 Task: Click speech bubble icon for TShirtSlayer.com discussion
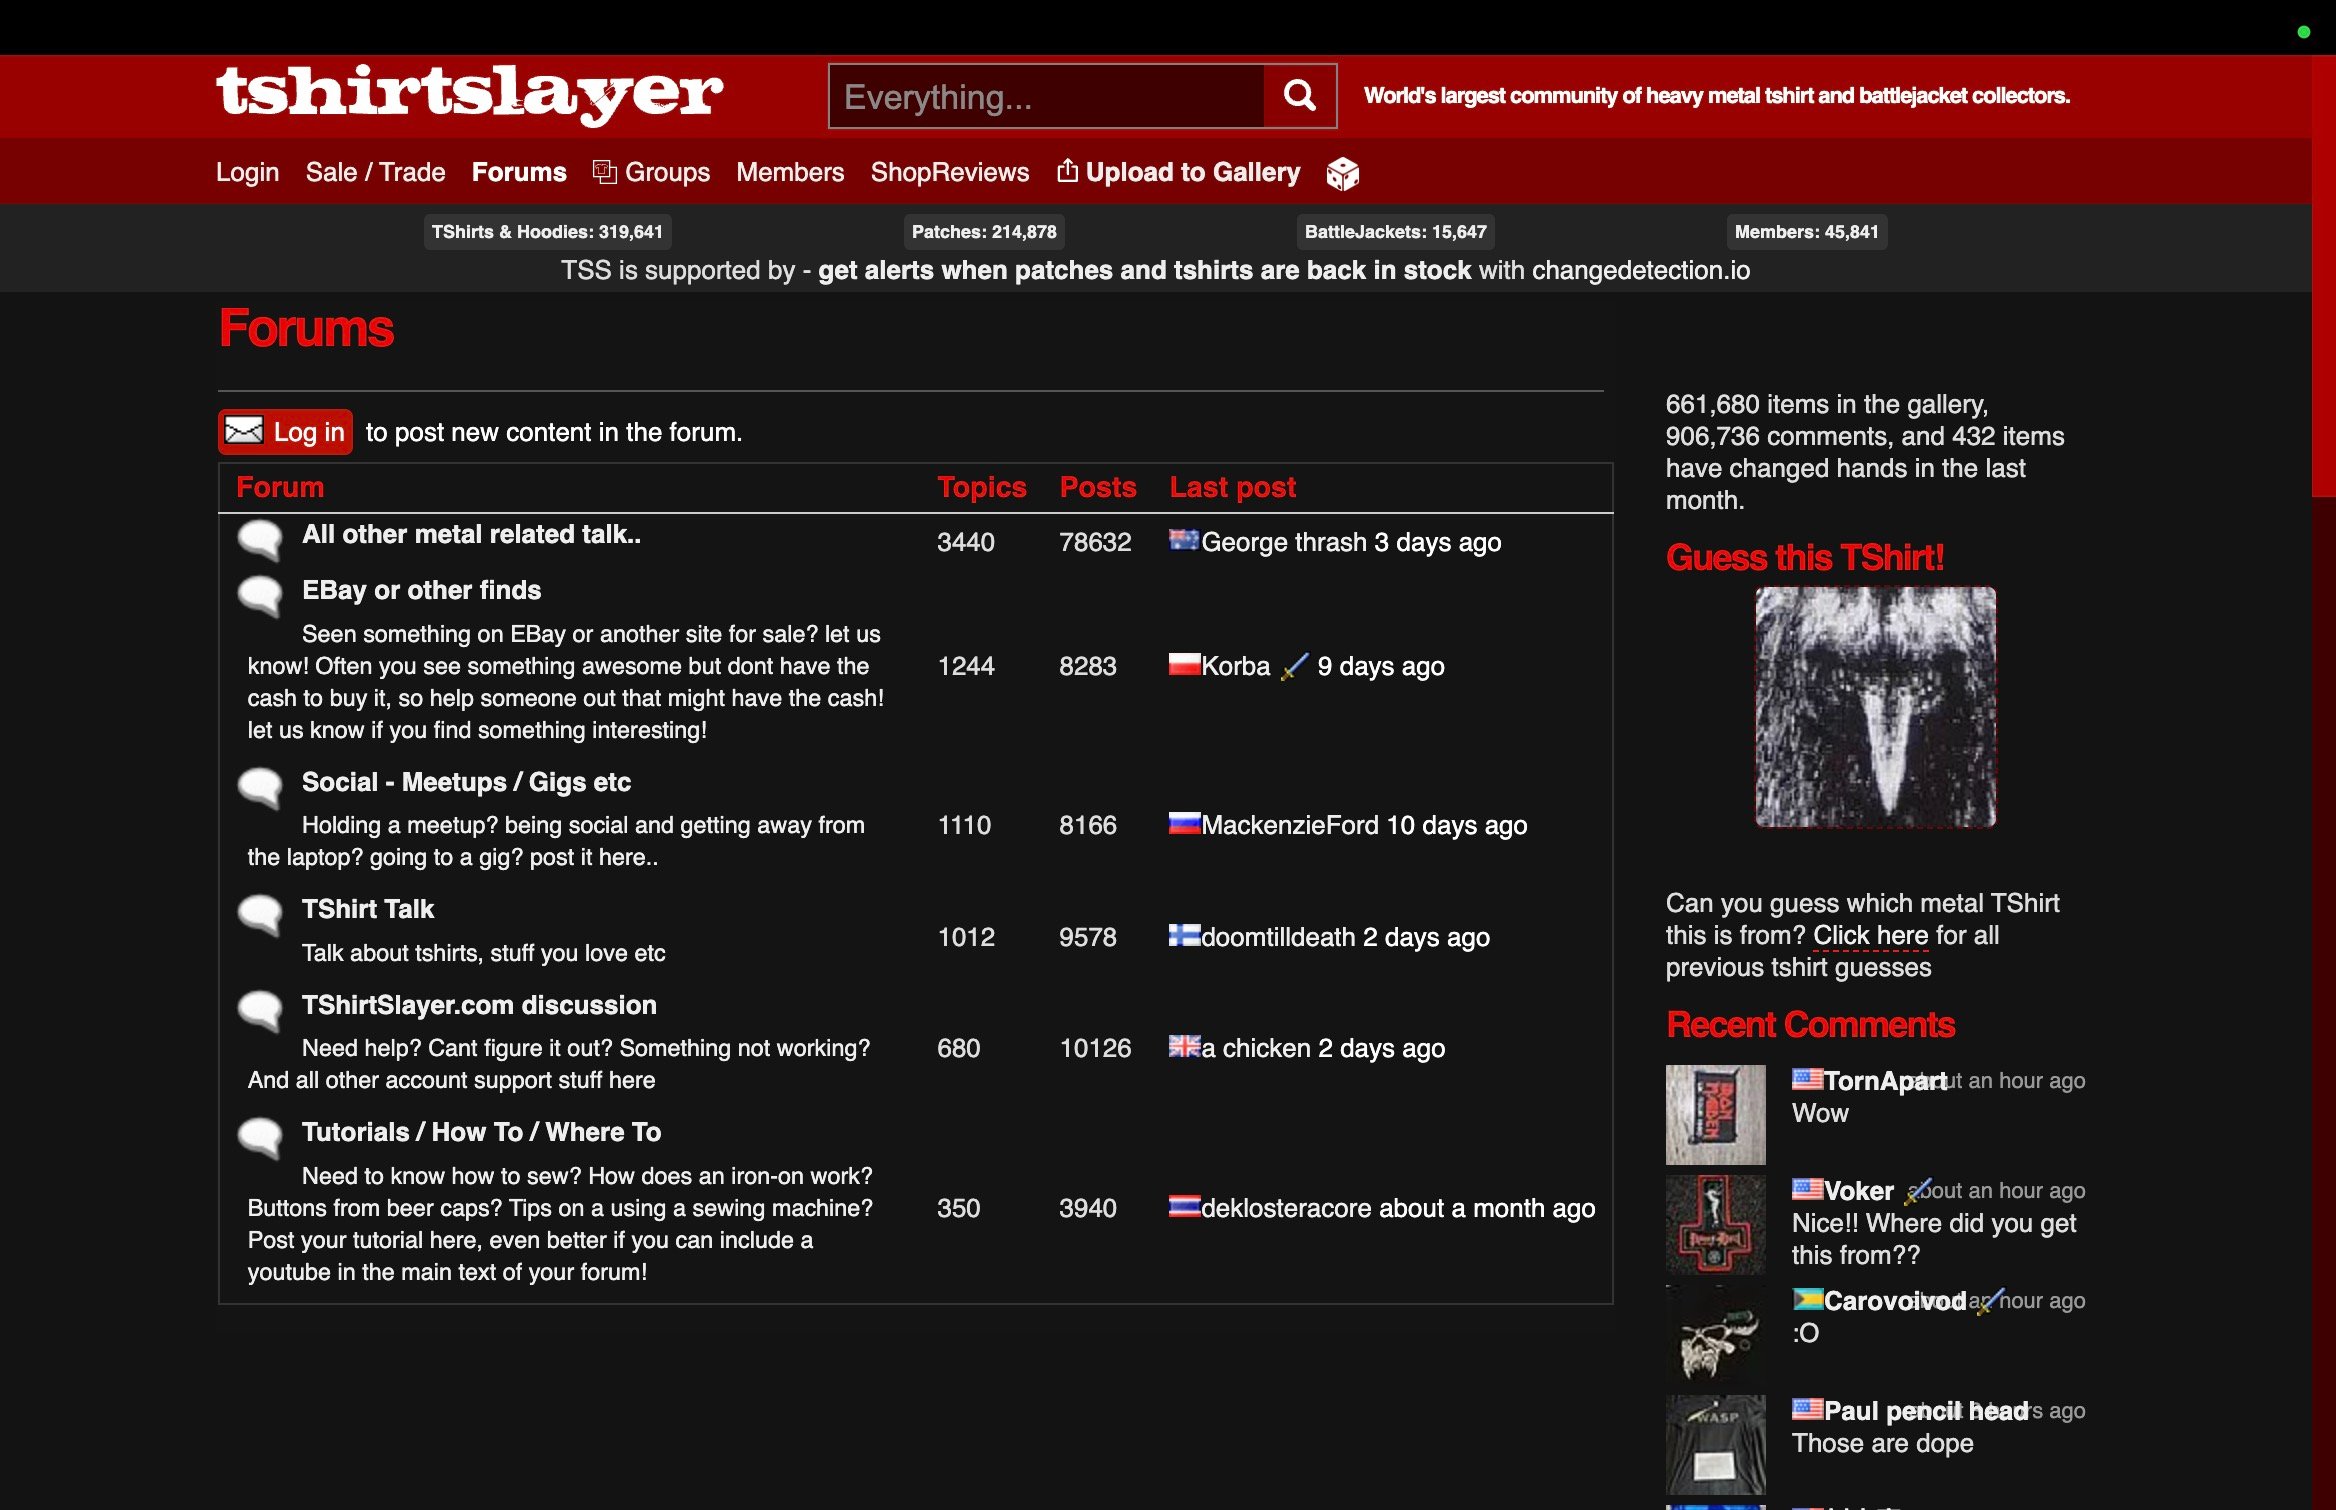click(x=260, y=1011)
